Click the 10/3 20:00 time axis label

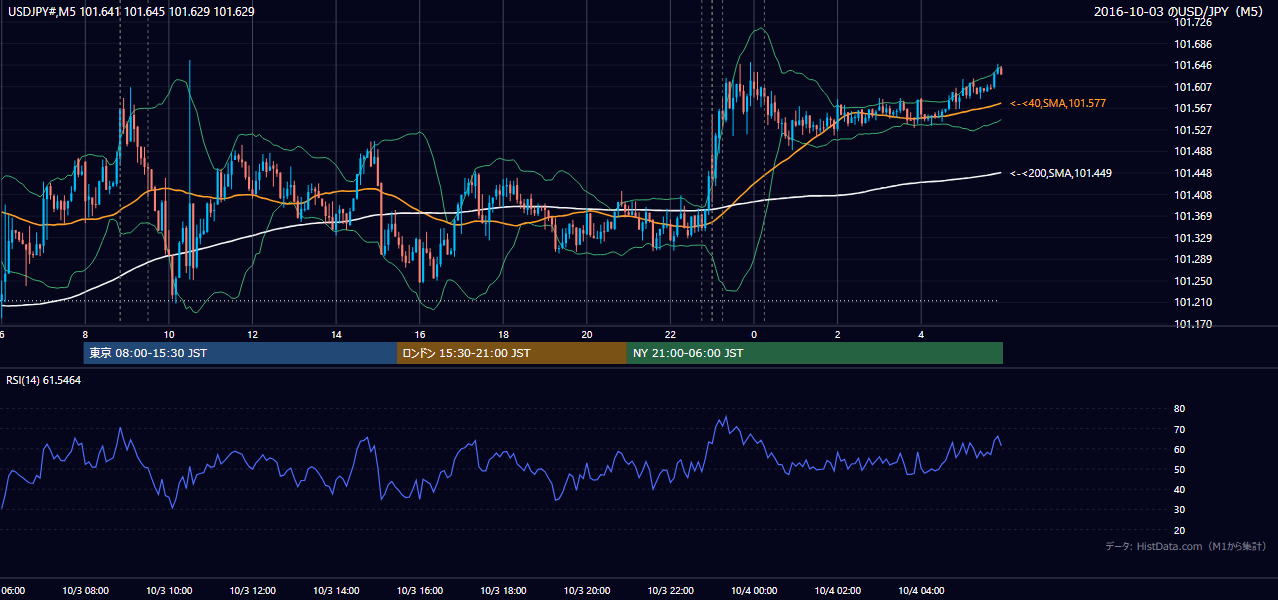(587, 590)
